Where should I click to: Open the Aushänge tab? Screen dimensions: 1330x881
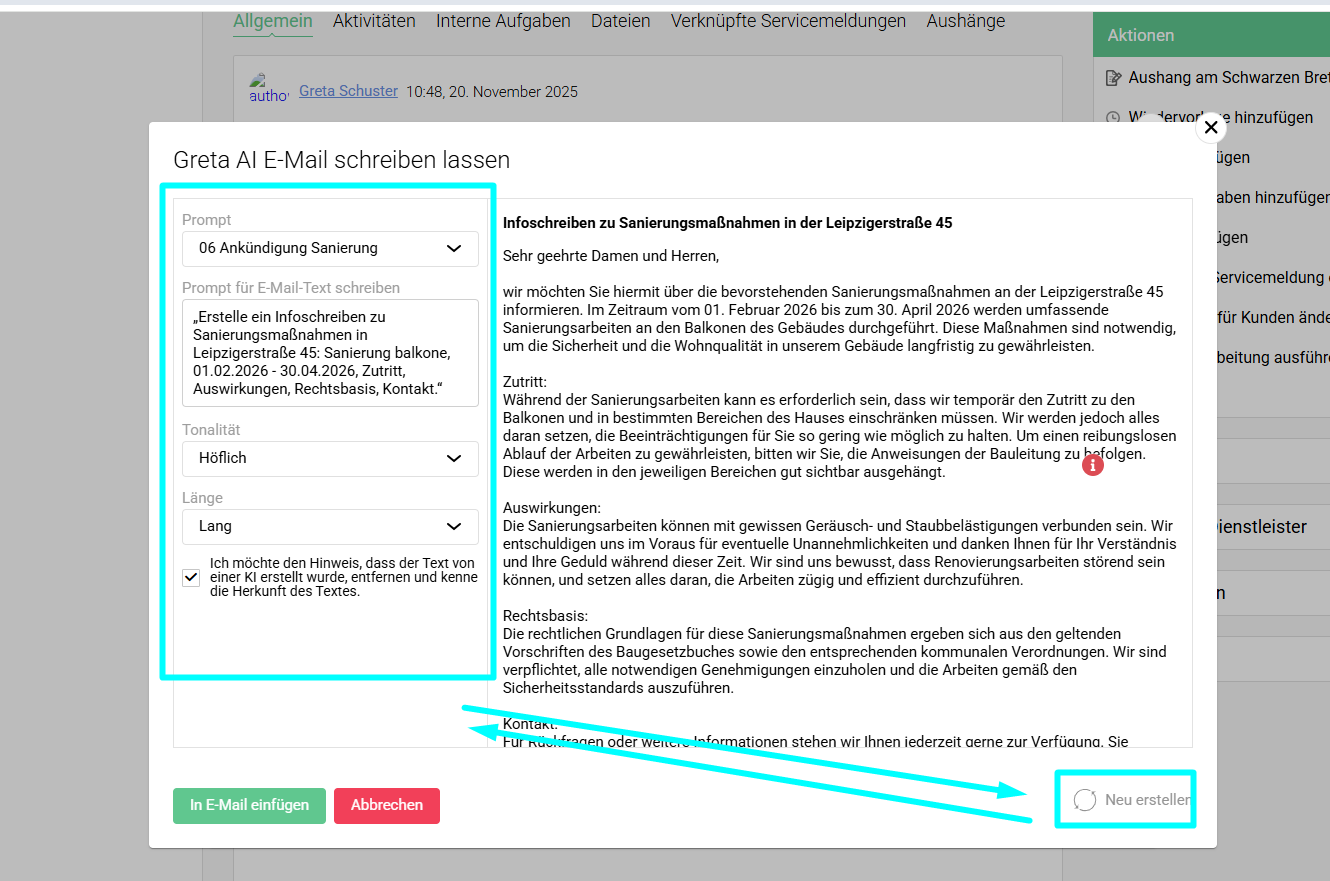point(965,21)
